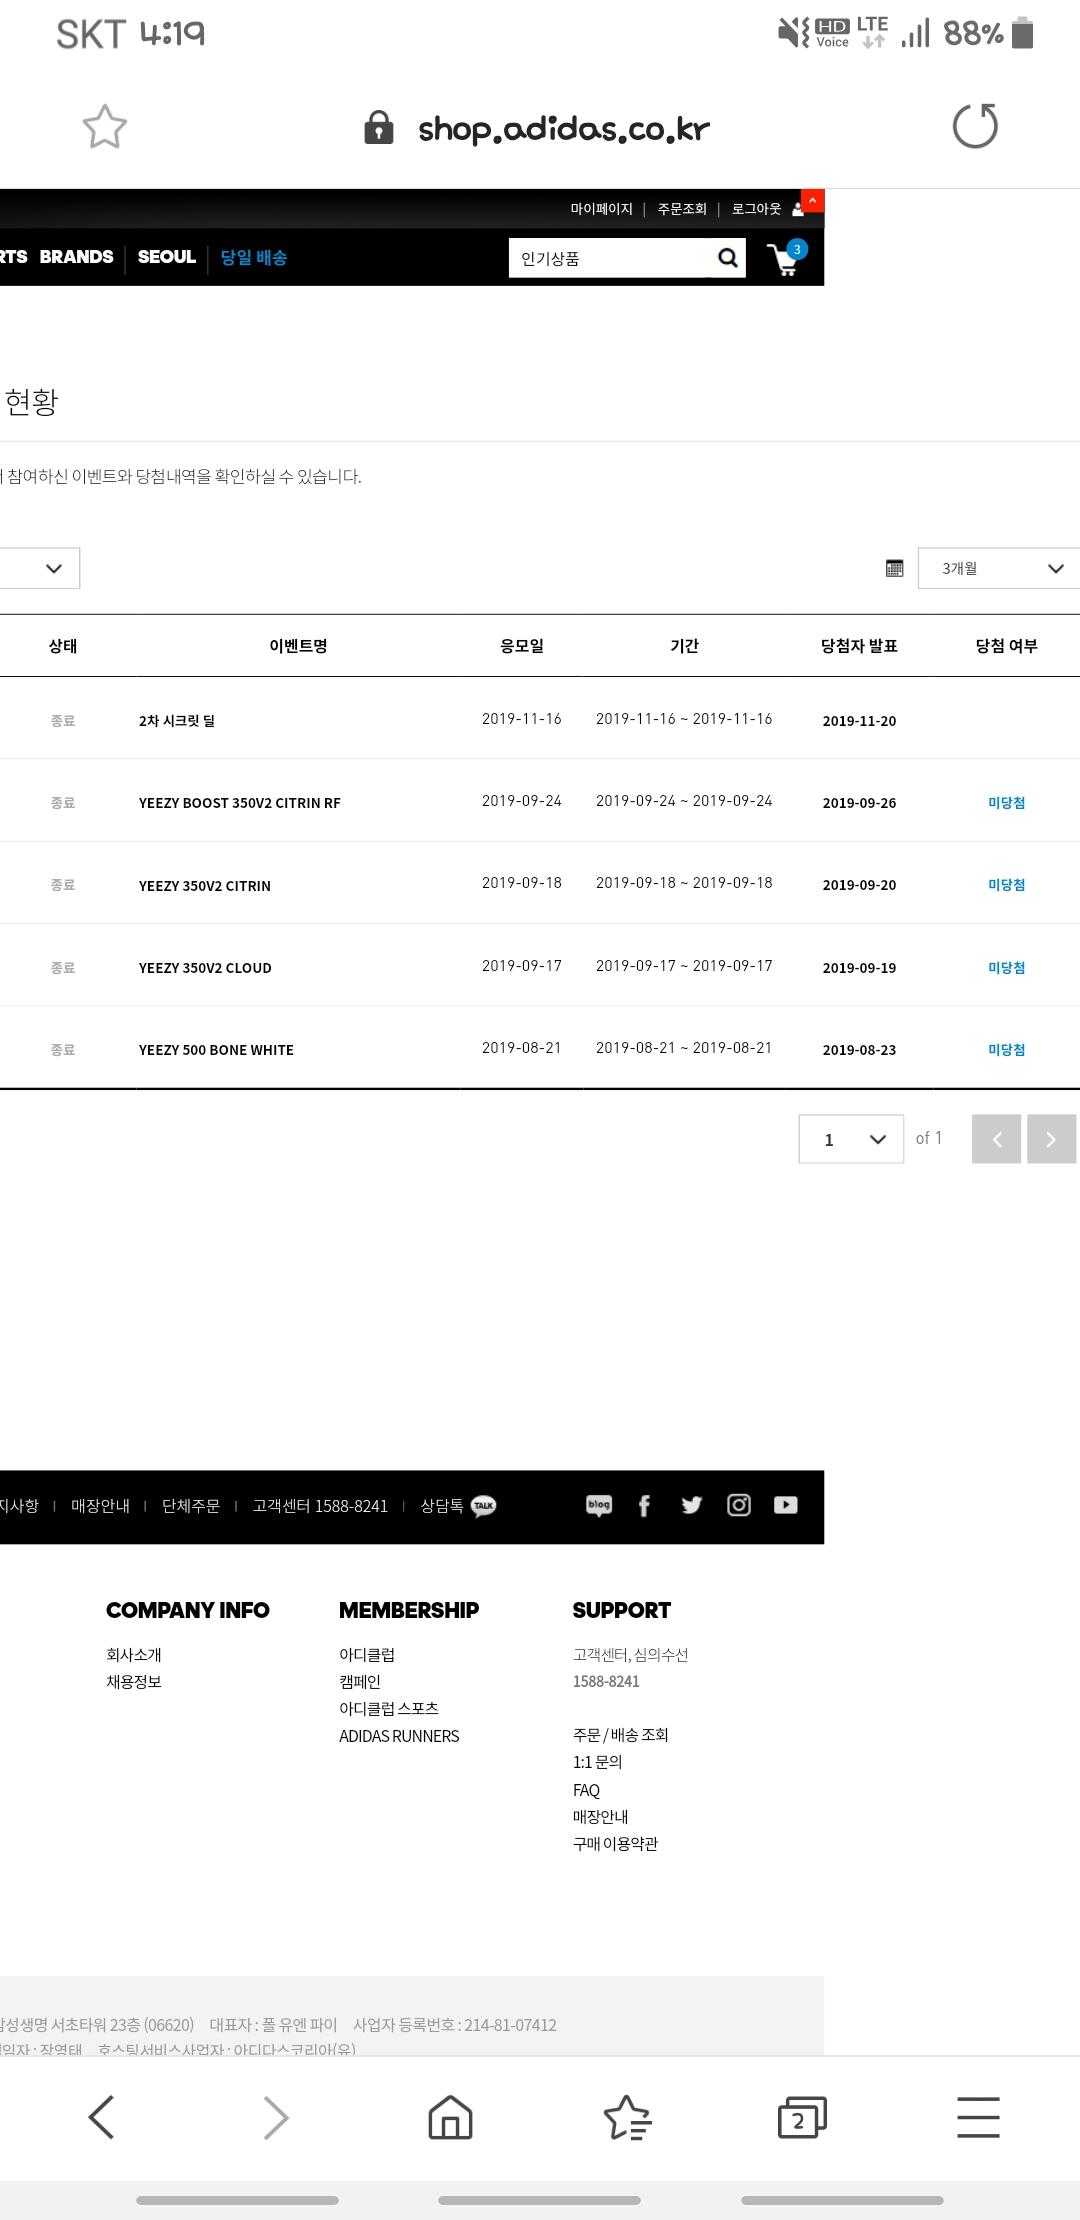1080x2220 pixels.
Task: Go forward with browser forward arrow
Action: click(x=276, y=2117)
